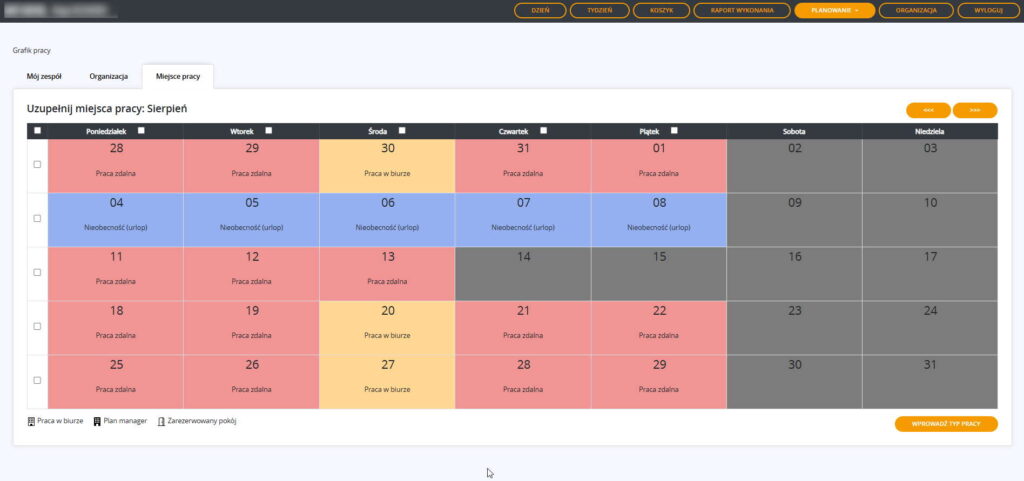The image size is (1024, 481).
Task: Go to next month with >>> button
Action: 975,110
